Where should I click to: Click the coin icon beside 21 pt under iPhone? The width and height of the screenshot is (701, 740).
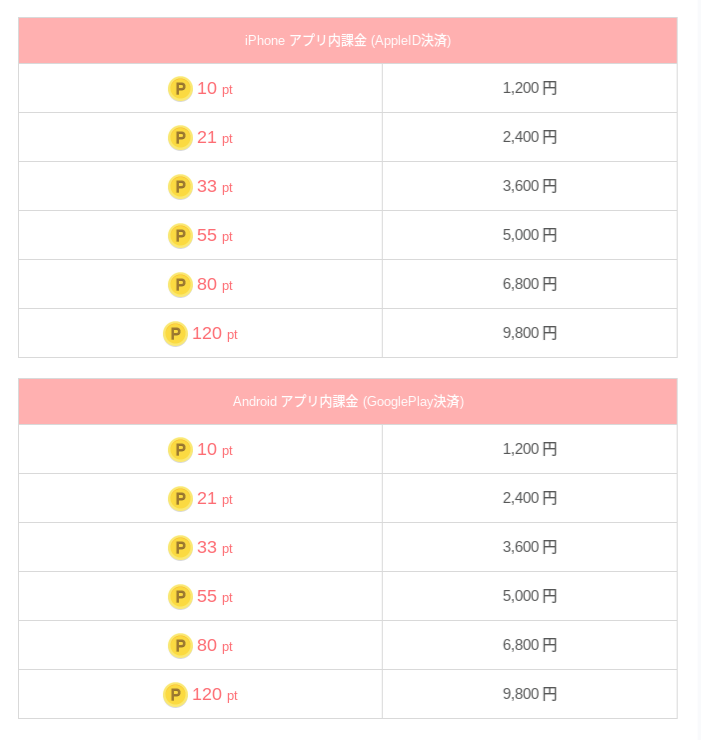click(180, 138)
